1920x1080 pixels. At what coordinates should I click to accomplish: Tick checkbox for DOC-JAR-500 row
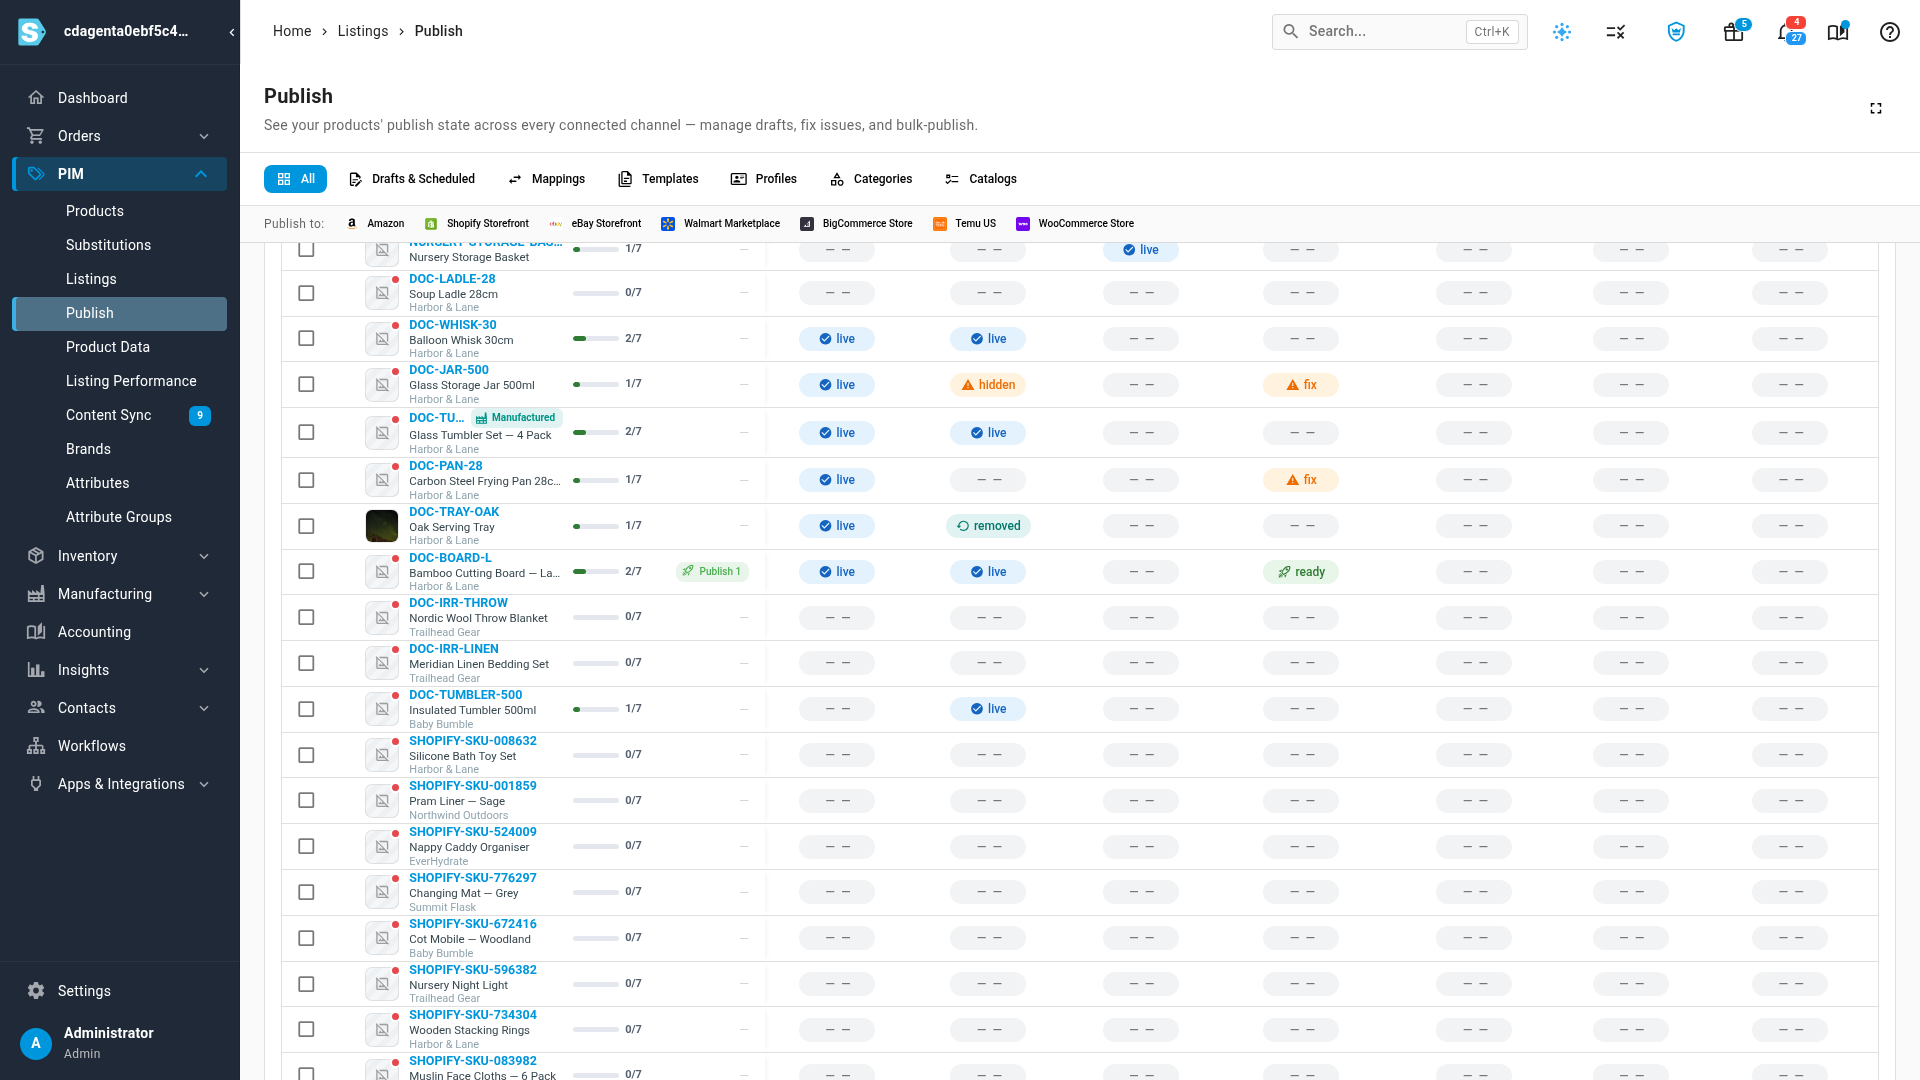pos(306,384)
